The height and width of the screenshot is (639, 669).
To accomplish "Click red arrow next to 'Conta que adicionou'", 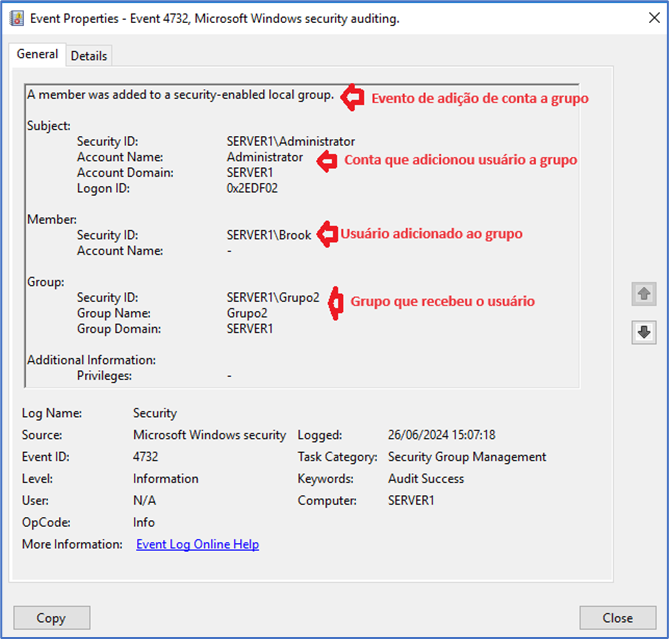I will pyautogui.click(x=326, y=160).
